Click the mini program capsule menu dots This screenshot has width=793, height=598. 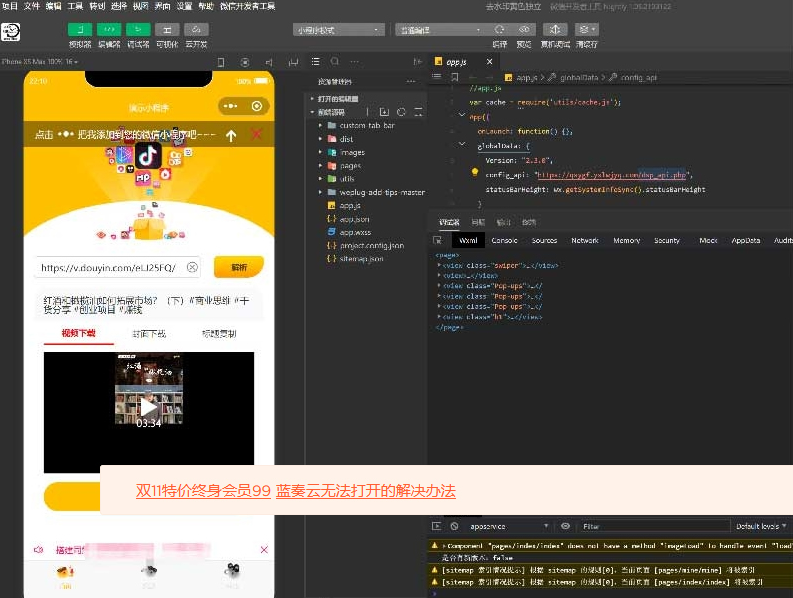(231, 106)
